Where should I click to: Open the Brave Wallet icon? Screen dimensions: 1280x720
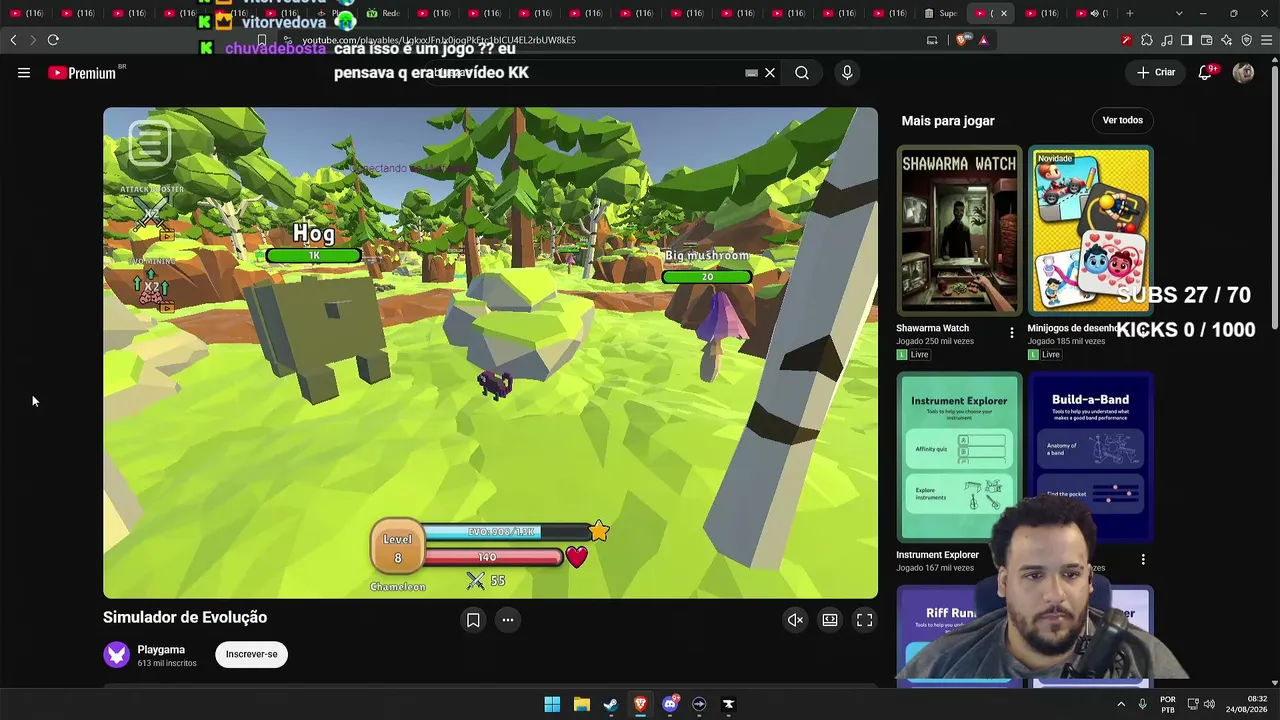[1207, 40]
